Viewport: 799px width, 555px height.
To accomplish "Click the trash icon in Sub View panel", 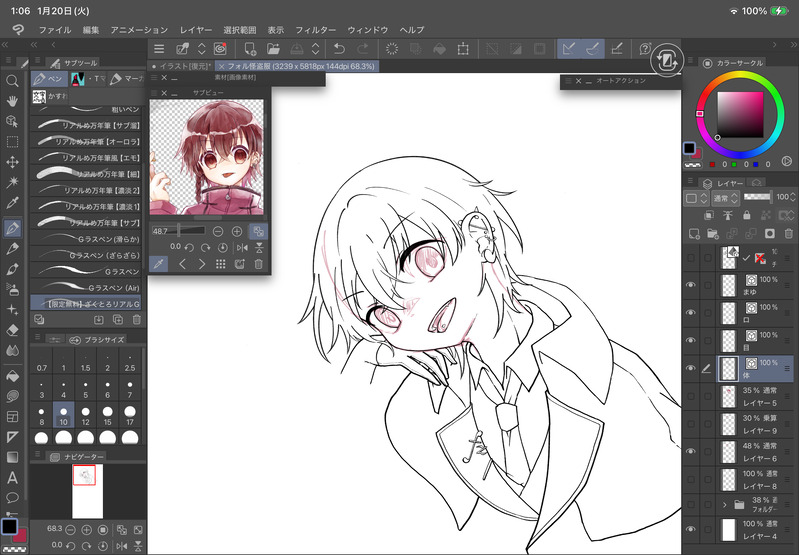I will pos(259,264).
